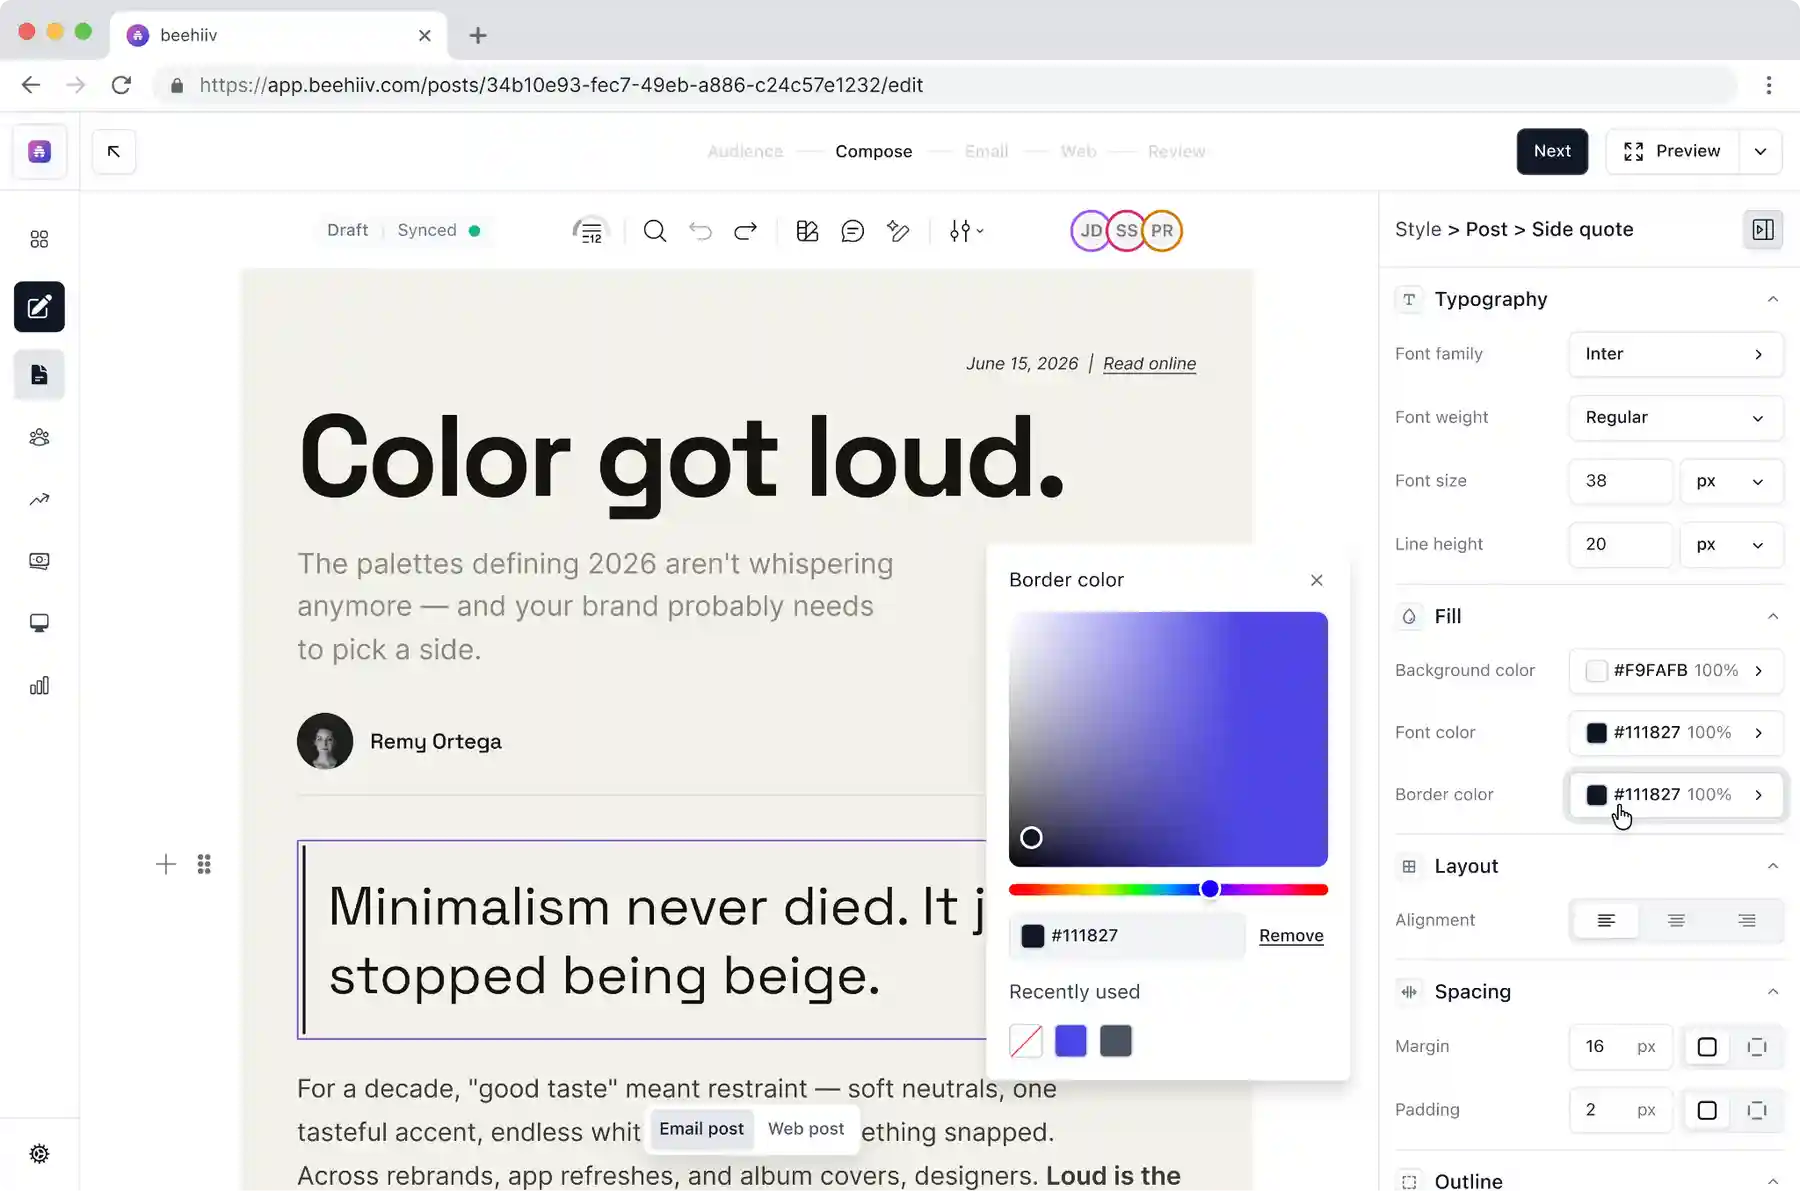Click the word count icon in toolbar
Image resolution: width=1800 pixels, height=1191 pixels.
pyautogui.click(x=591, y=231)
